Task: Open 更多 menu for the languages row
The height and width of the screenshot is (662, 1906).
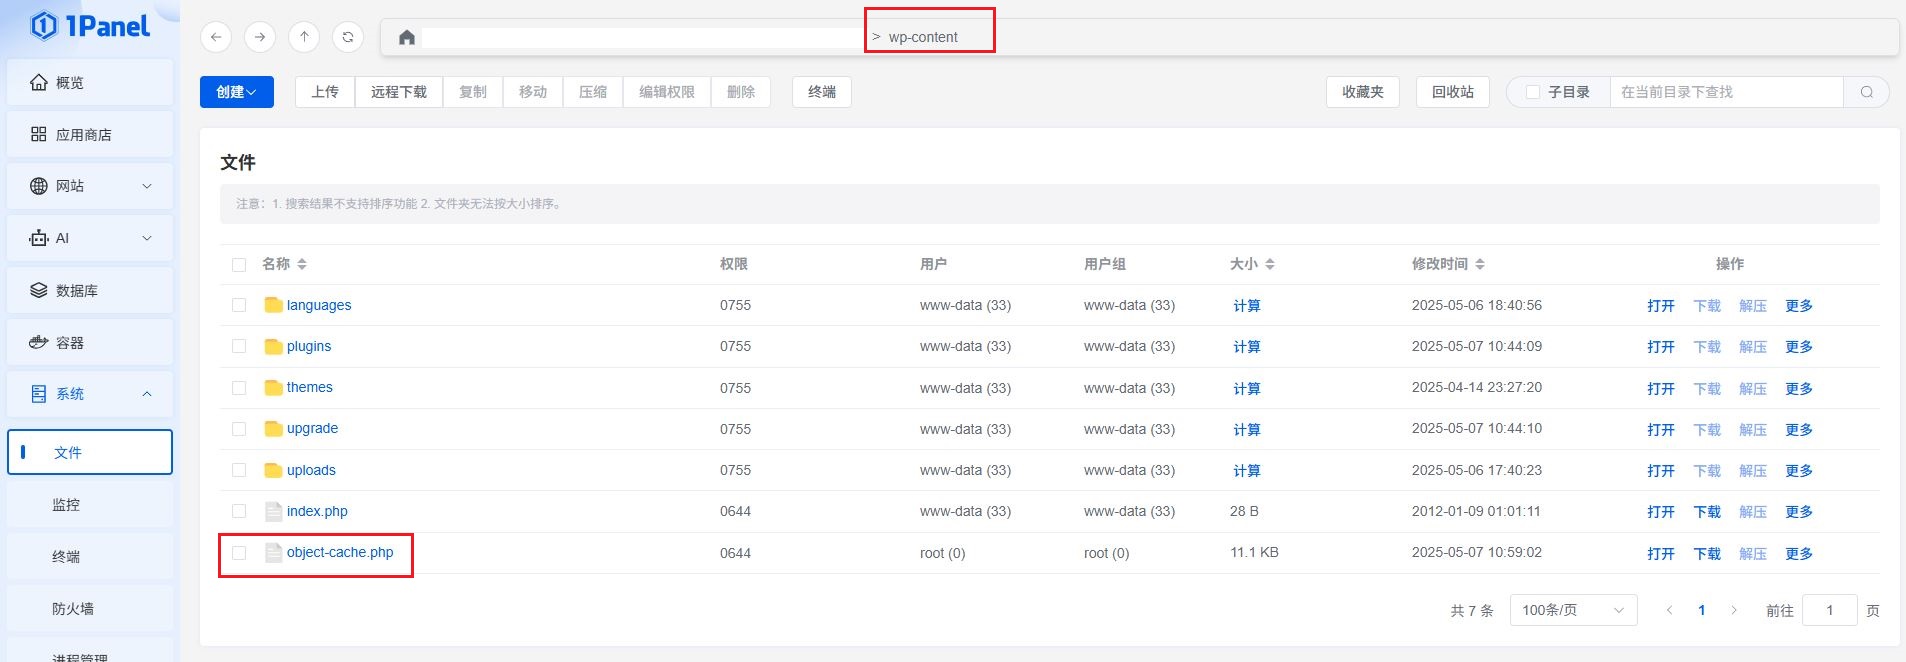Action: click(1799, 306)
